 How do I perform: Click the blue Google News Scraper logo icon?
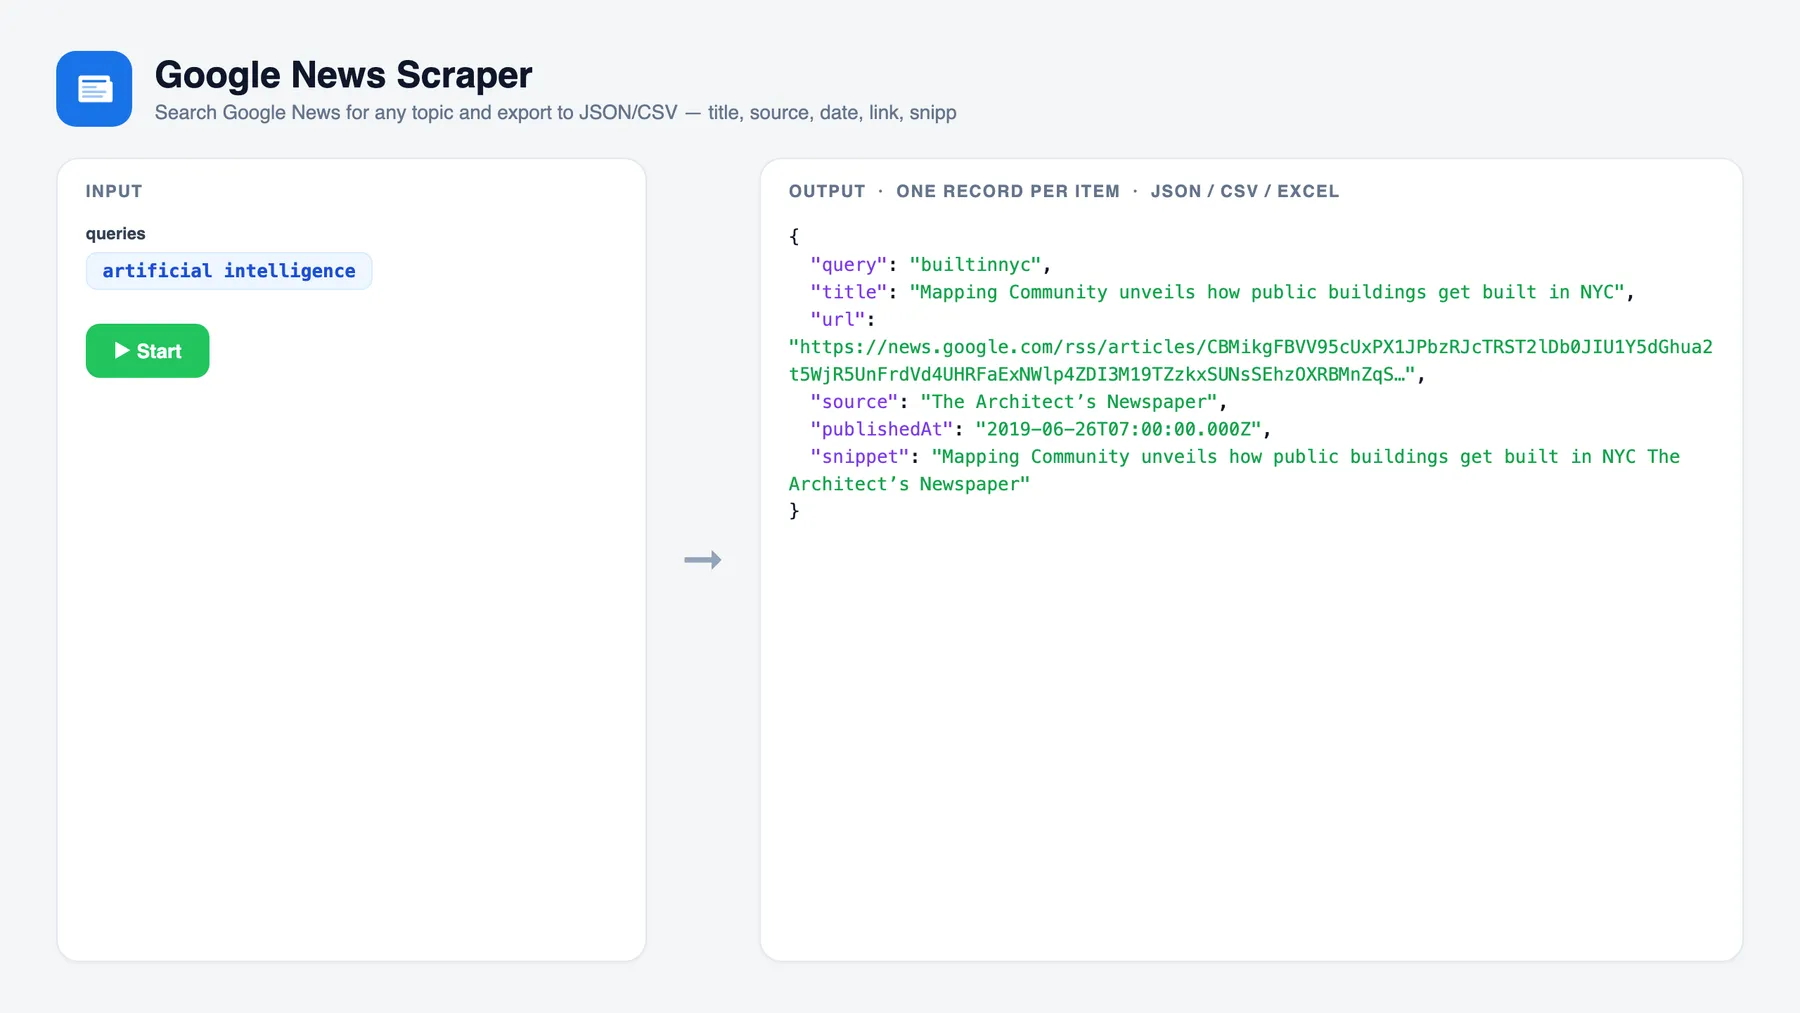[x=94, y=89]
